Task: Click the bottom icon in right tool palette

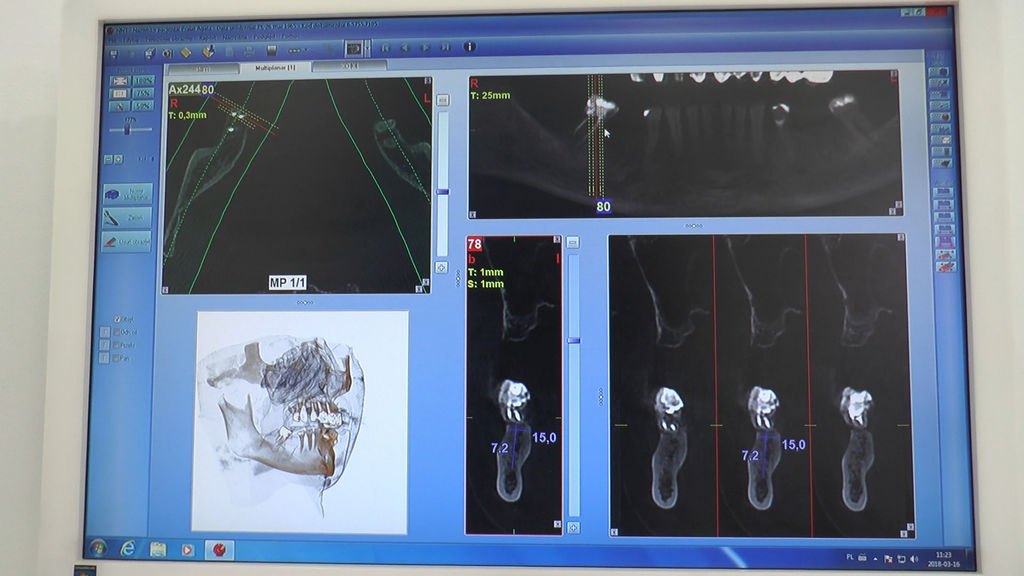Action: pyautogui.click(x=942, y=266)
